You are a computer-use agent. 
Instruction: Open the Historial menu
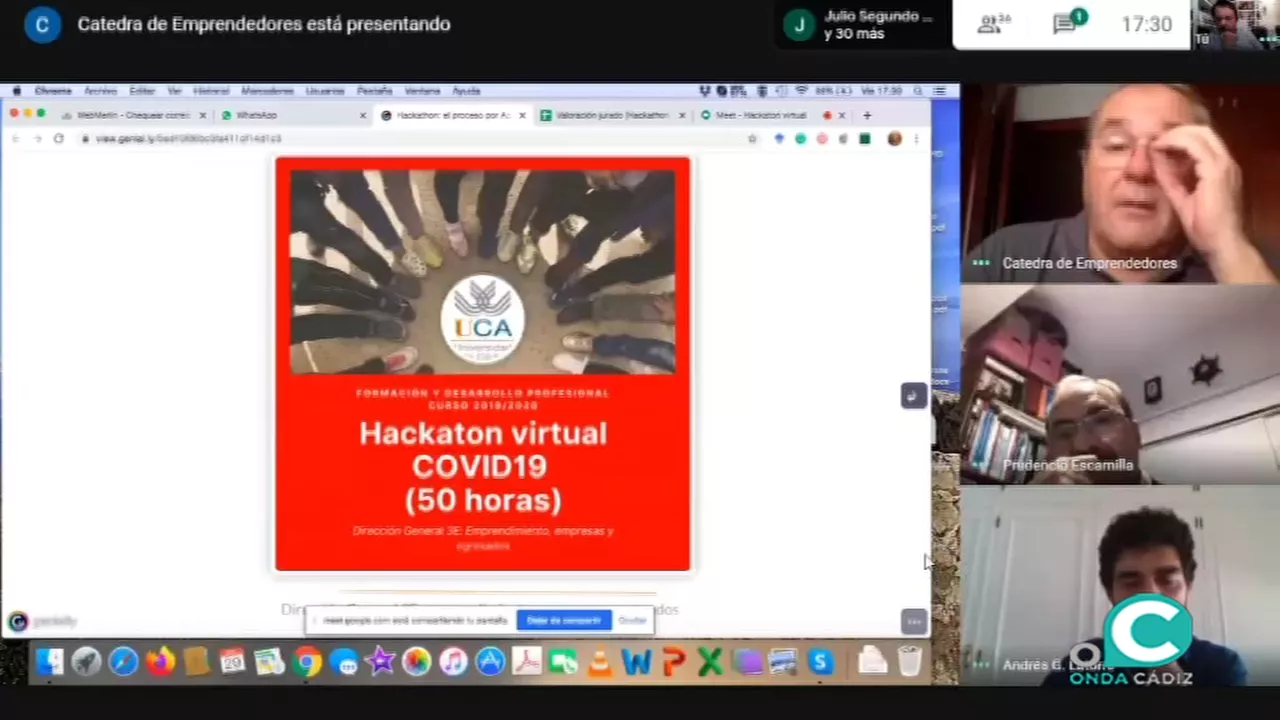(x=211, y=91)
